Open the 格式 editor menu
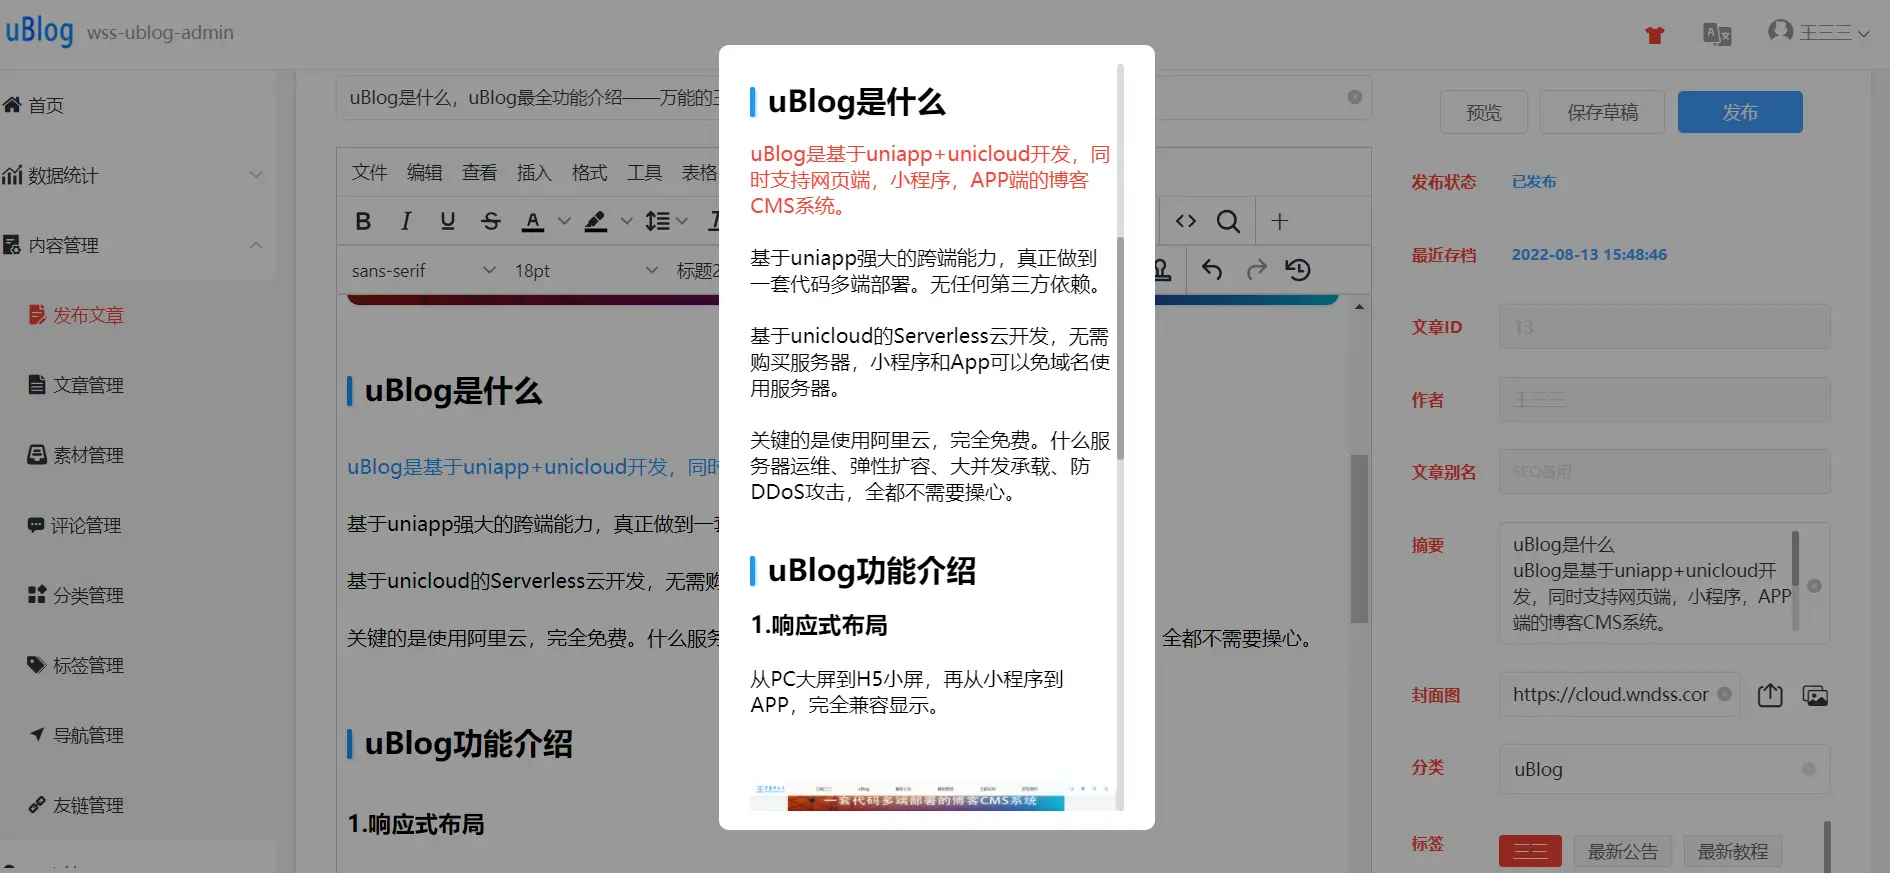The image size is (1890, 873). 589,173
